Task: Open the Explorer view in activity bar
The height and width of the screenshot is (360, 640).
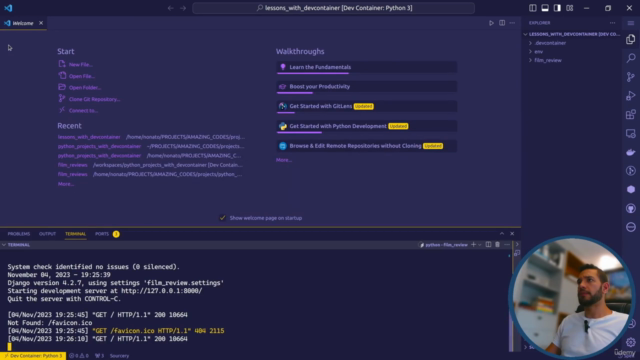Action: [x=631, y=39]
